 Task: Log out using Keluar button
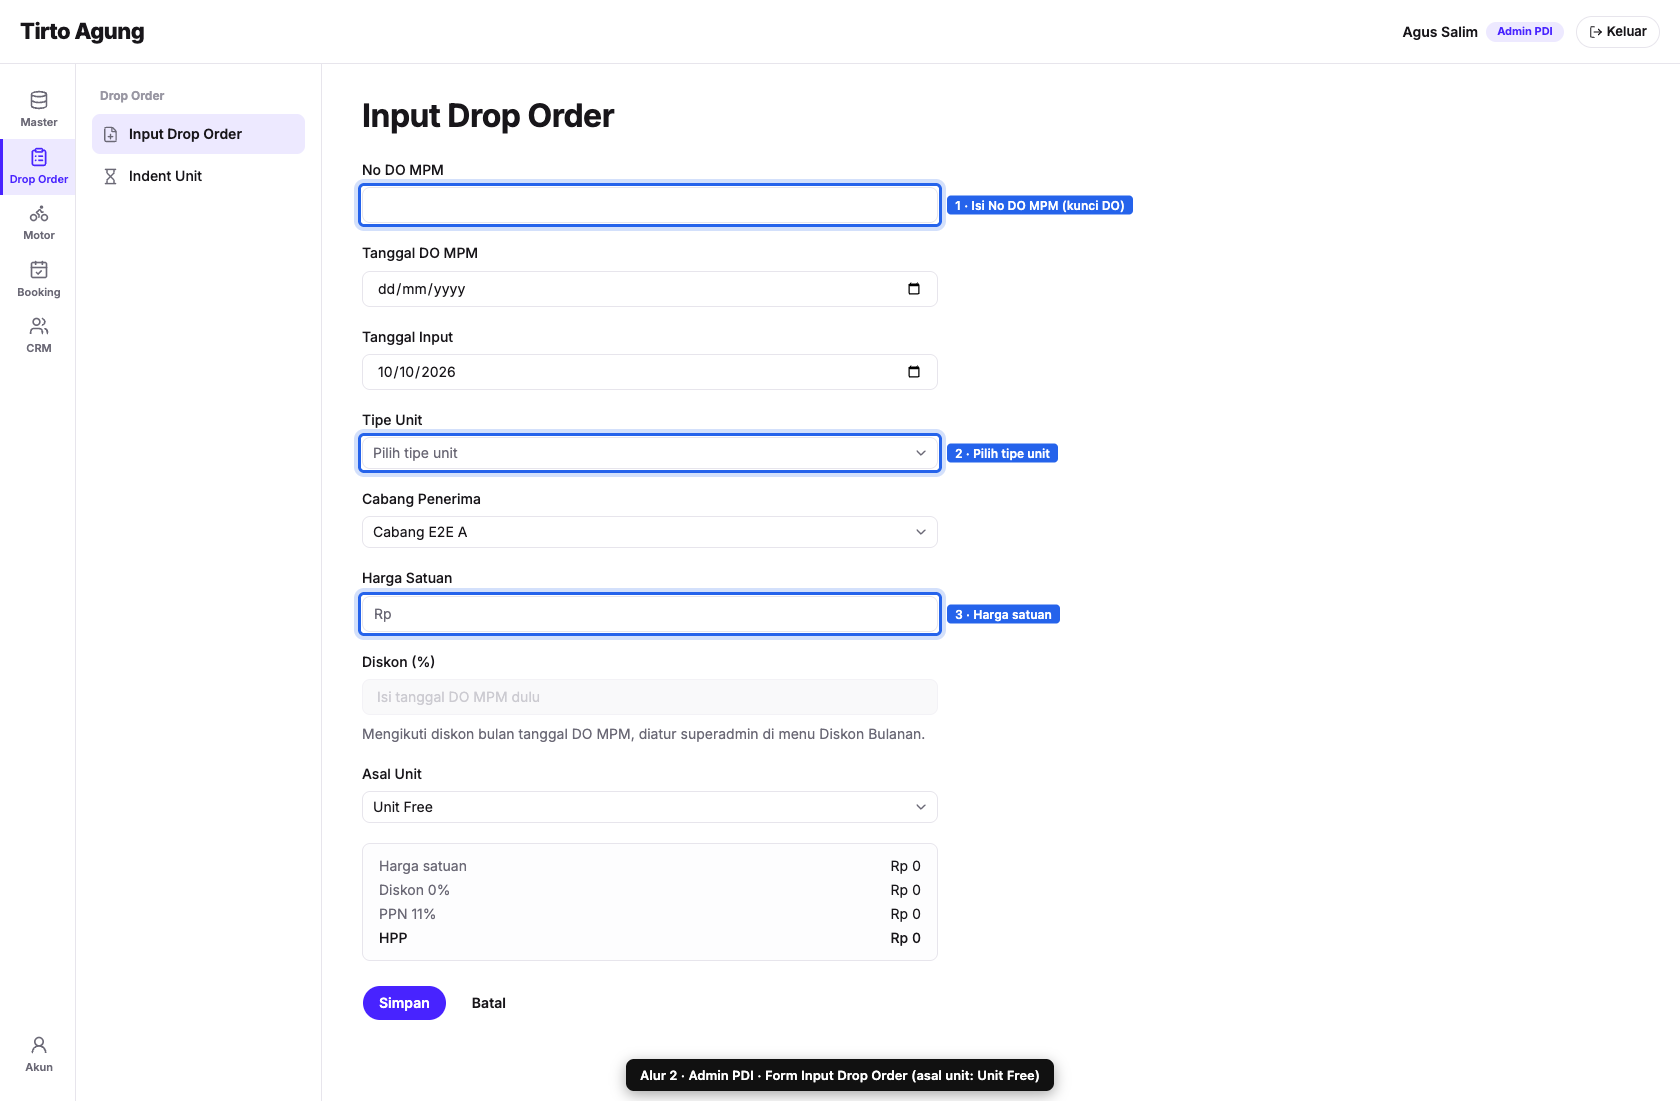pos(1618,32)
